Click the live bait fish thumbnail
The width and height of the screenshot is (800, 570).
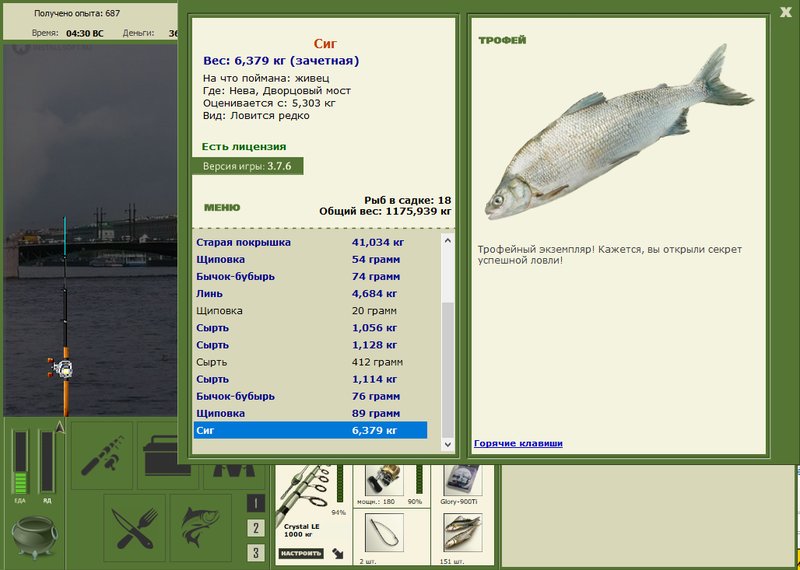(463, 533)
